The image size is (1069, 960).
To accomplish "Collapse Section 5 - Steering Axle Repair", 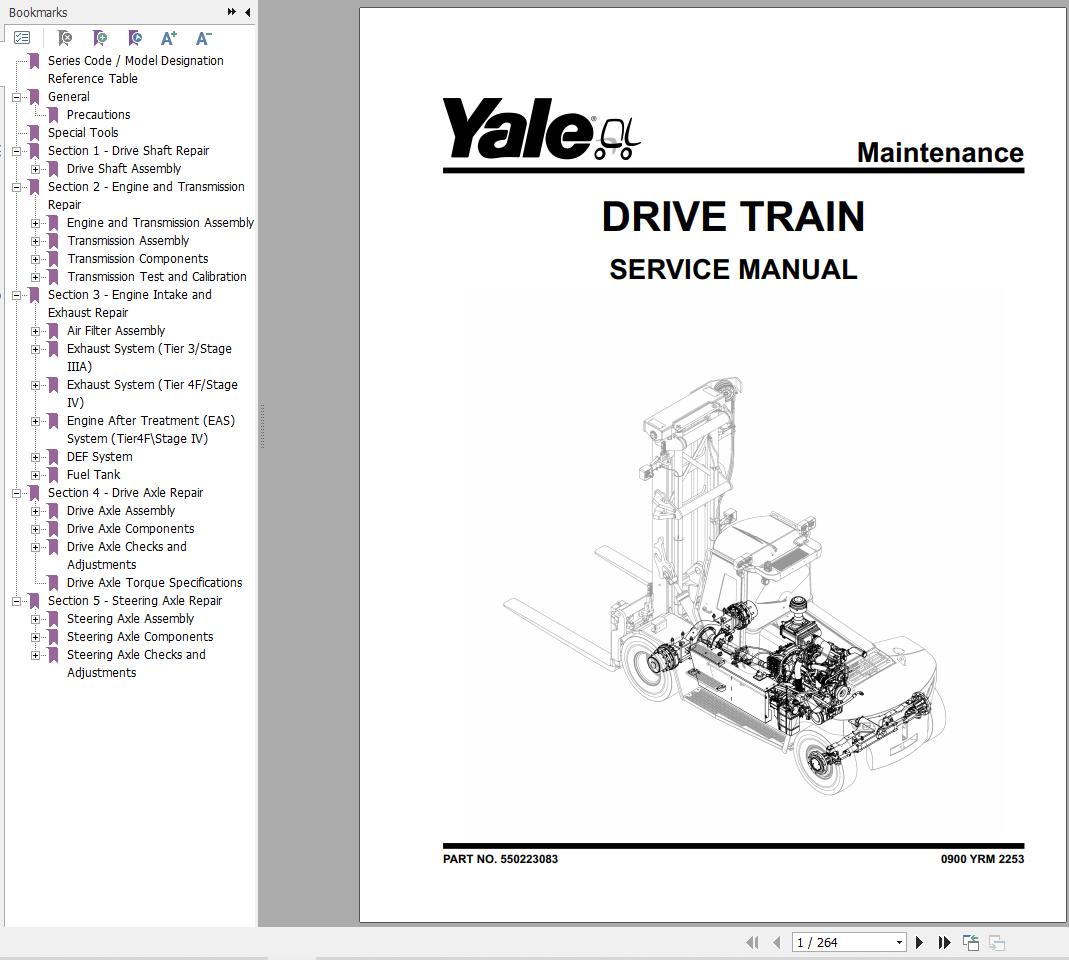I will click(16, 601).
